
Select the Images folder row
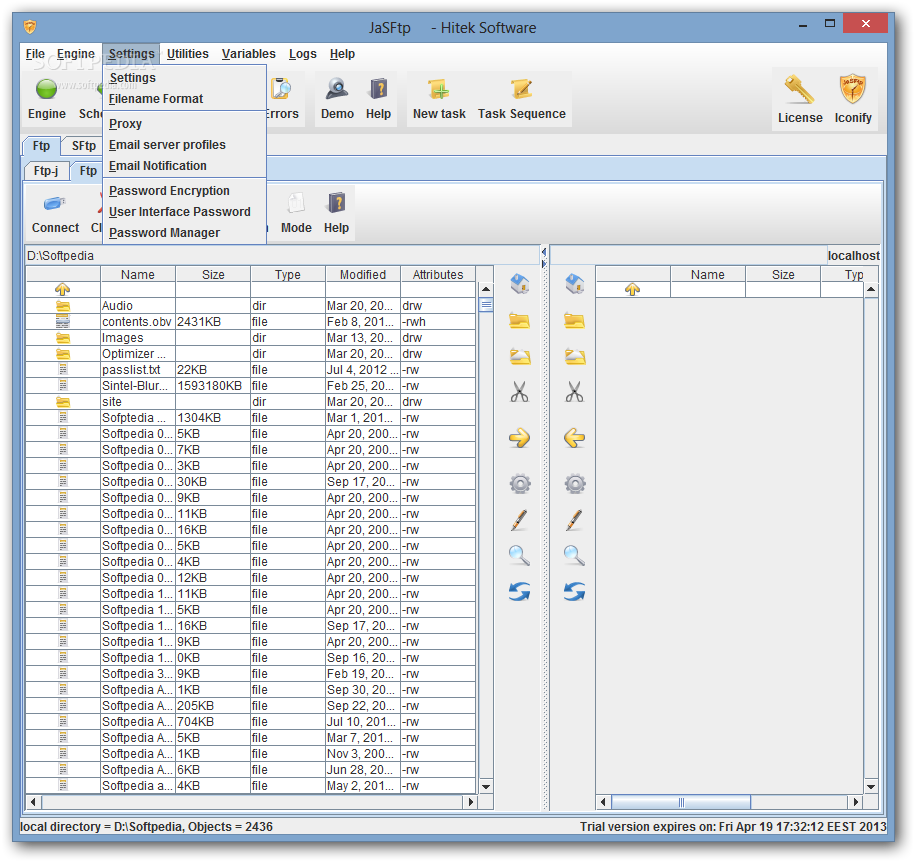[251, 338]
